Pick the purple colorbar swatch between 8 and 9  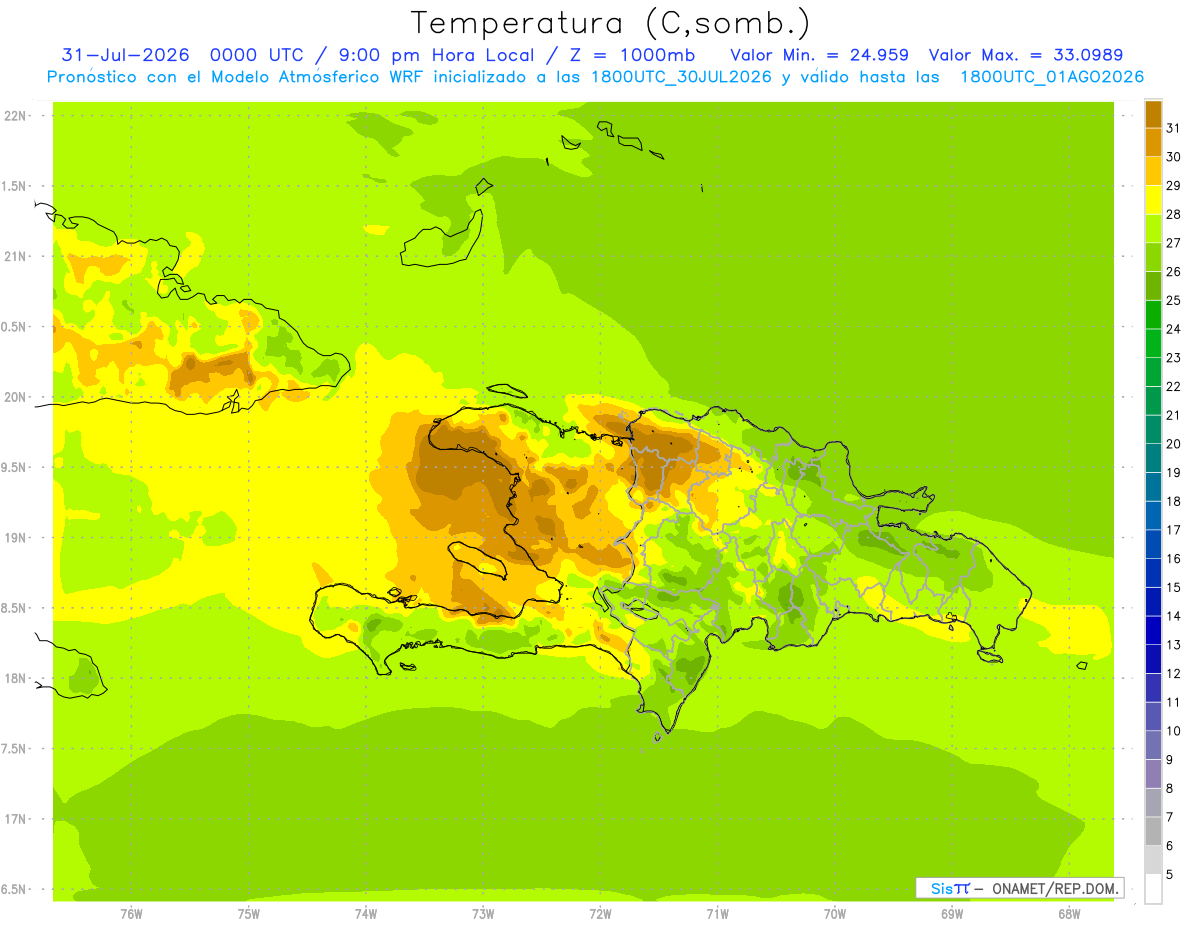click(x=1153, y=774)
